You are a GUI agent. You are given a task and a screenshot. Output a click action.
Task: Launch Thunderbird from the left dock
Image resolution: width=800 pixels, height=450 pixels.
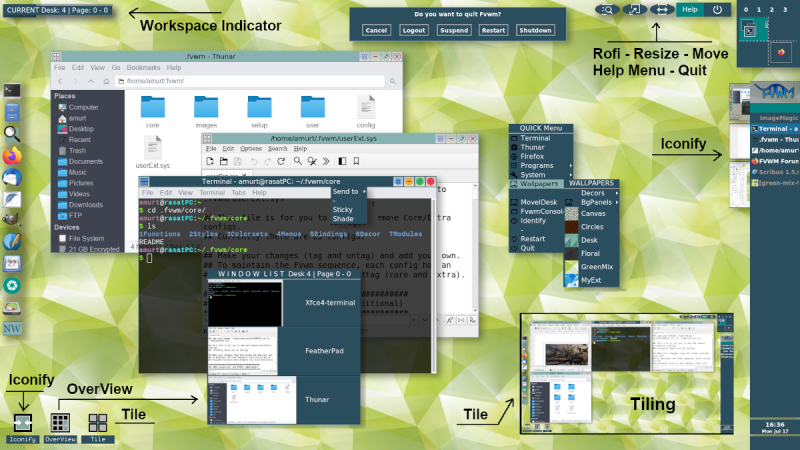(12, 178)
